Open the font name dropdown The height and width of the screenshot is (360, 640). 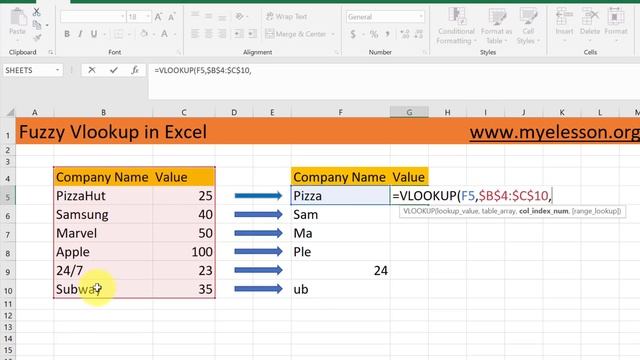click(x=122, y=17)
